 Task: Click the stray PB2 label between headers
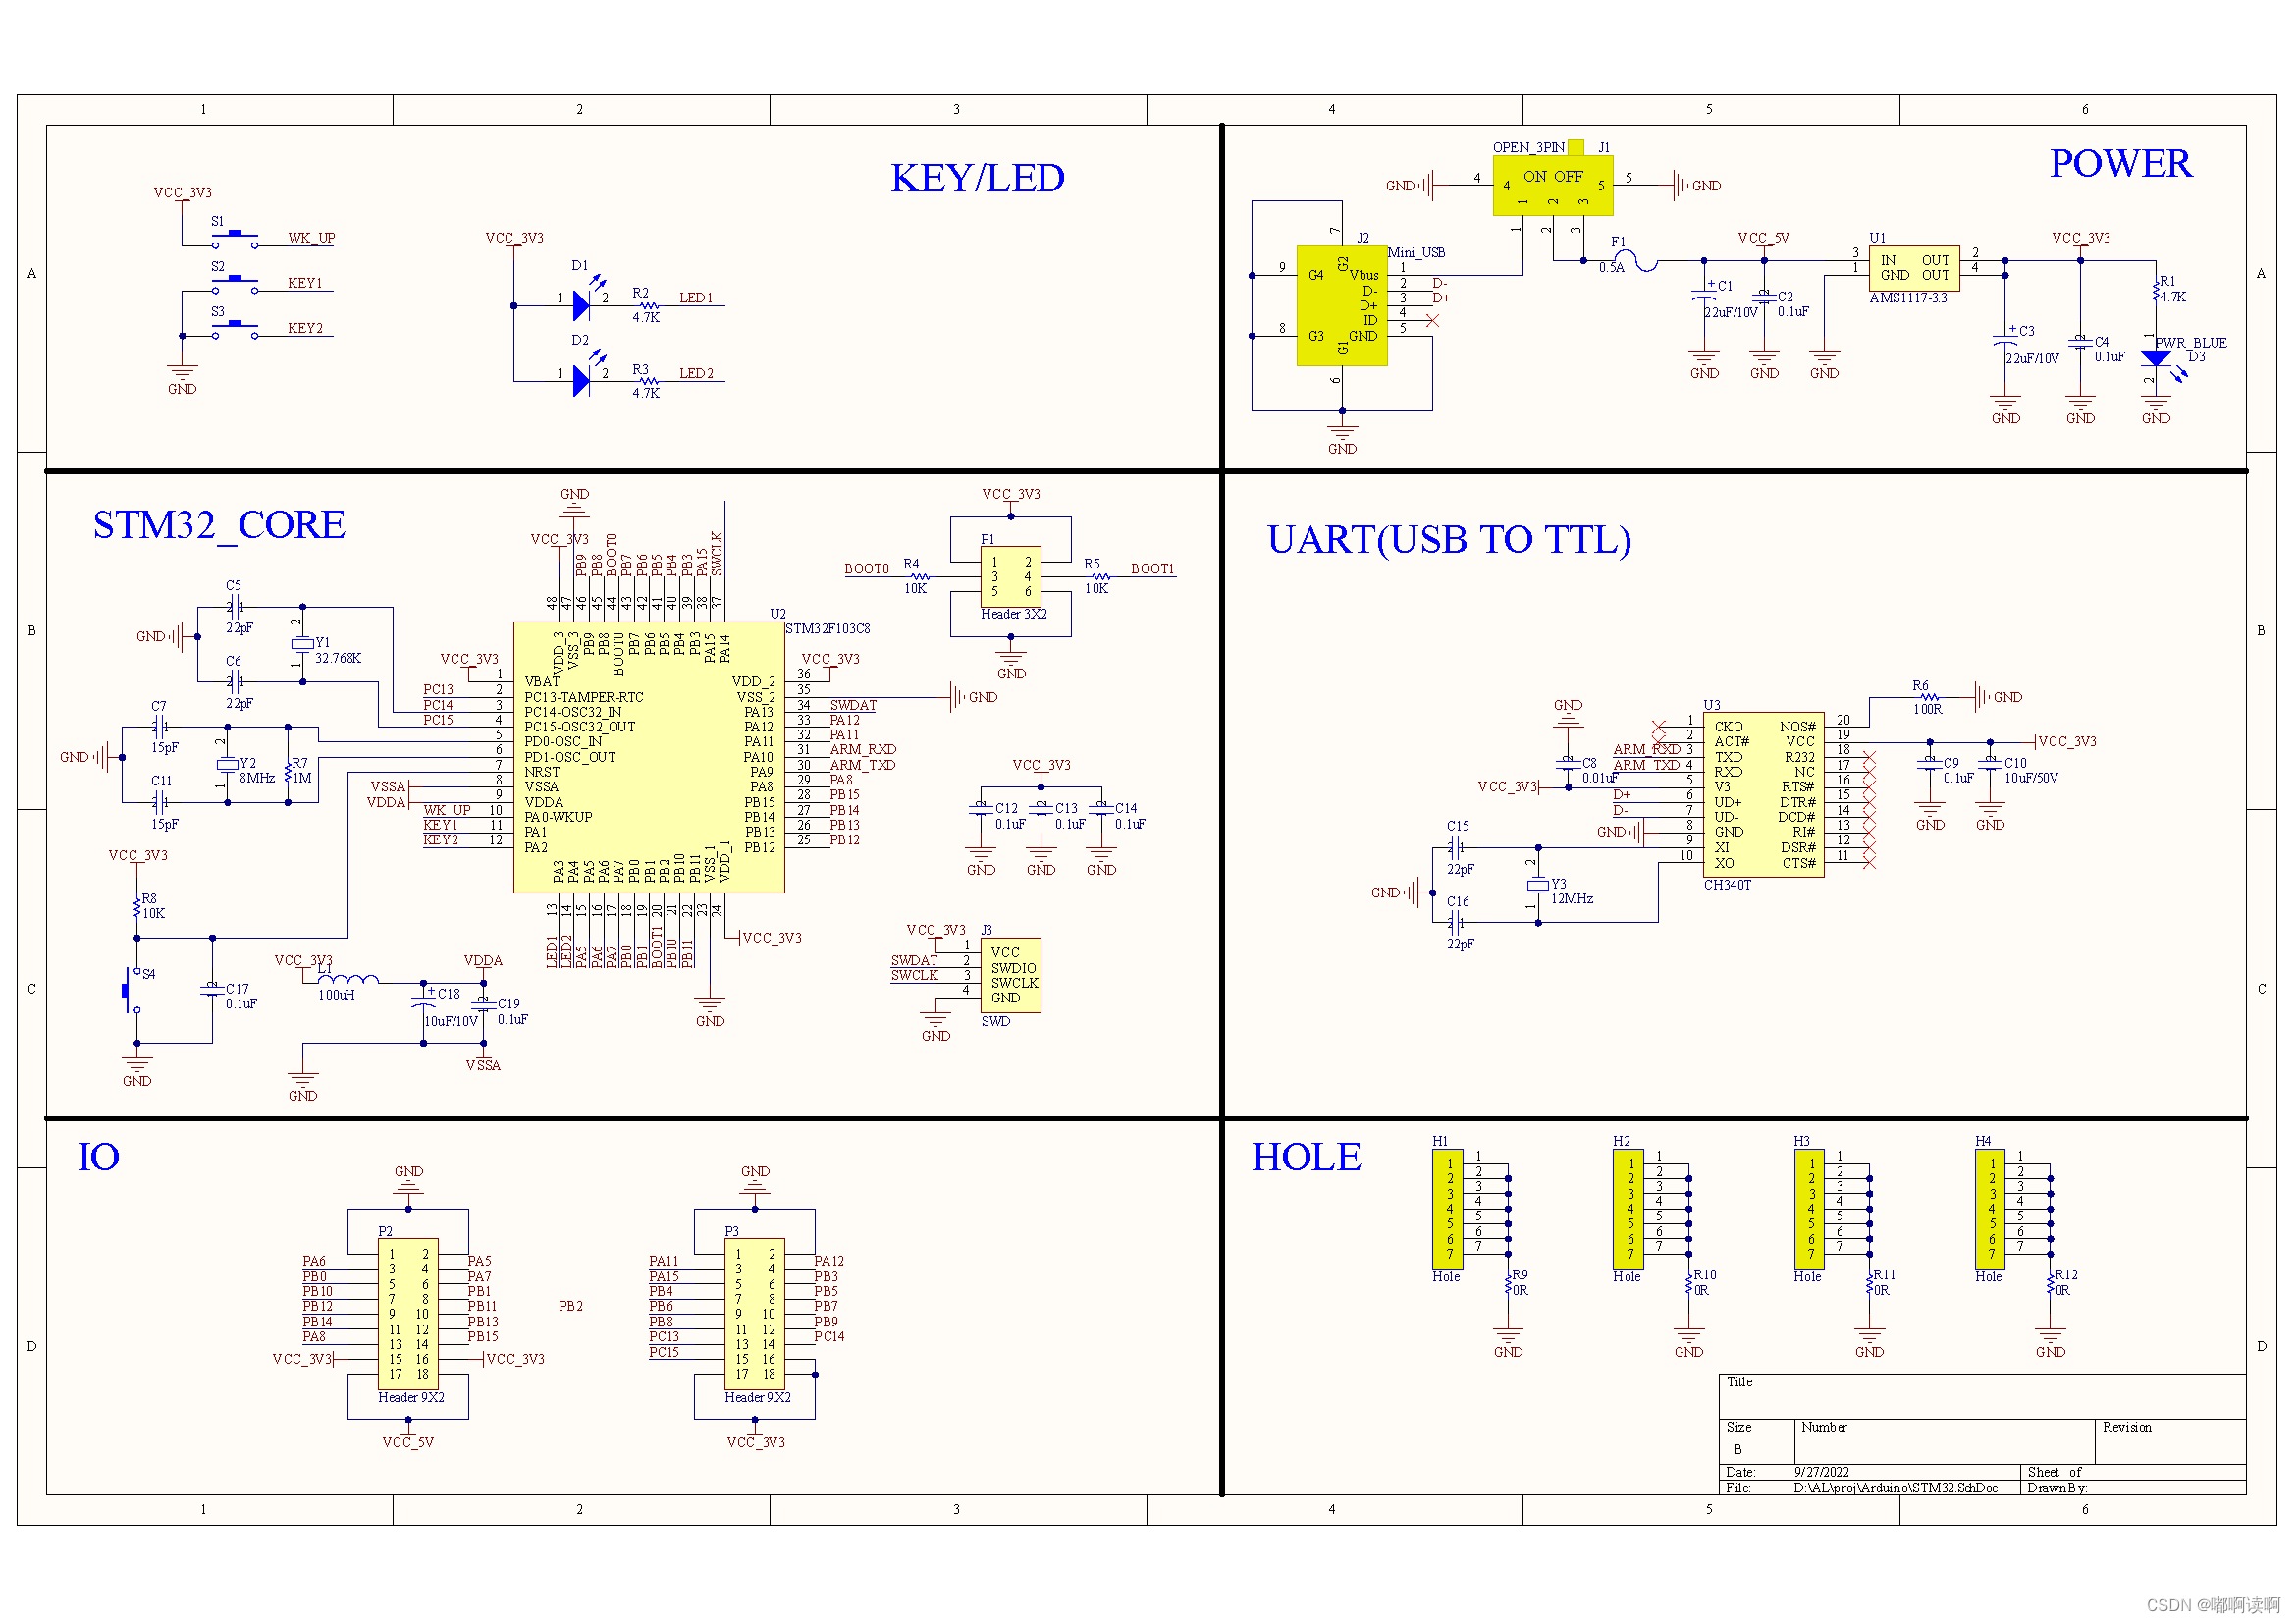pyautogui.click(x=570, y=1307)
